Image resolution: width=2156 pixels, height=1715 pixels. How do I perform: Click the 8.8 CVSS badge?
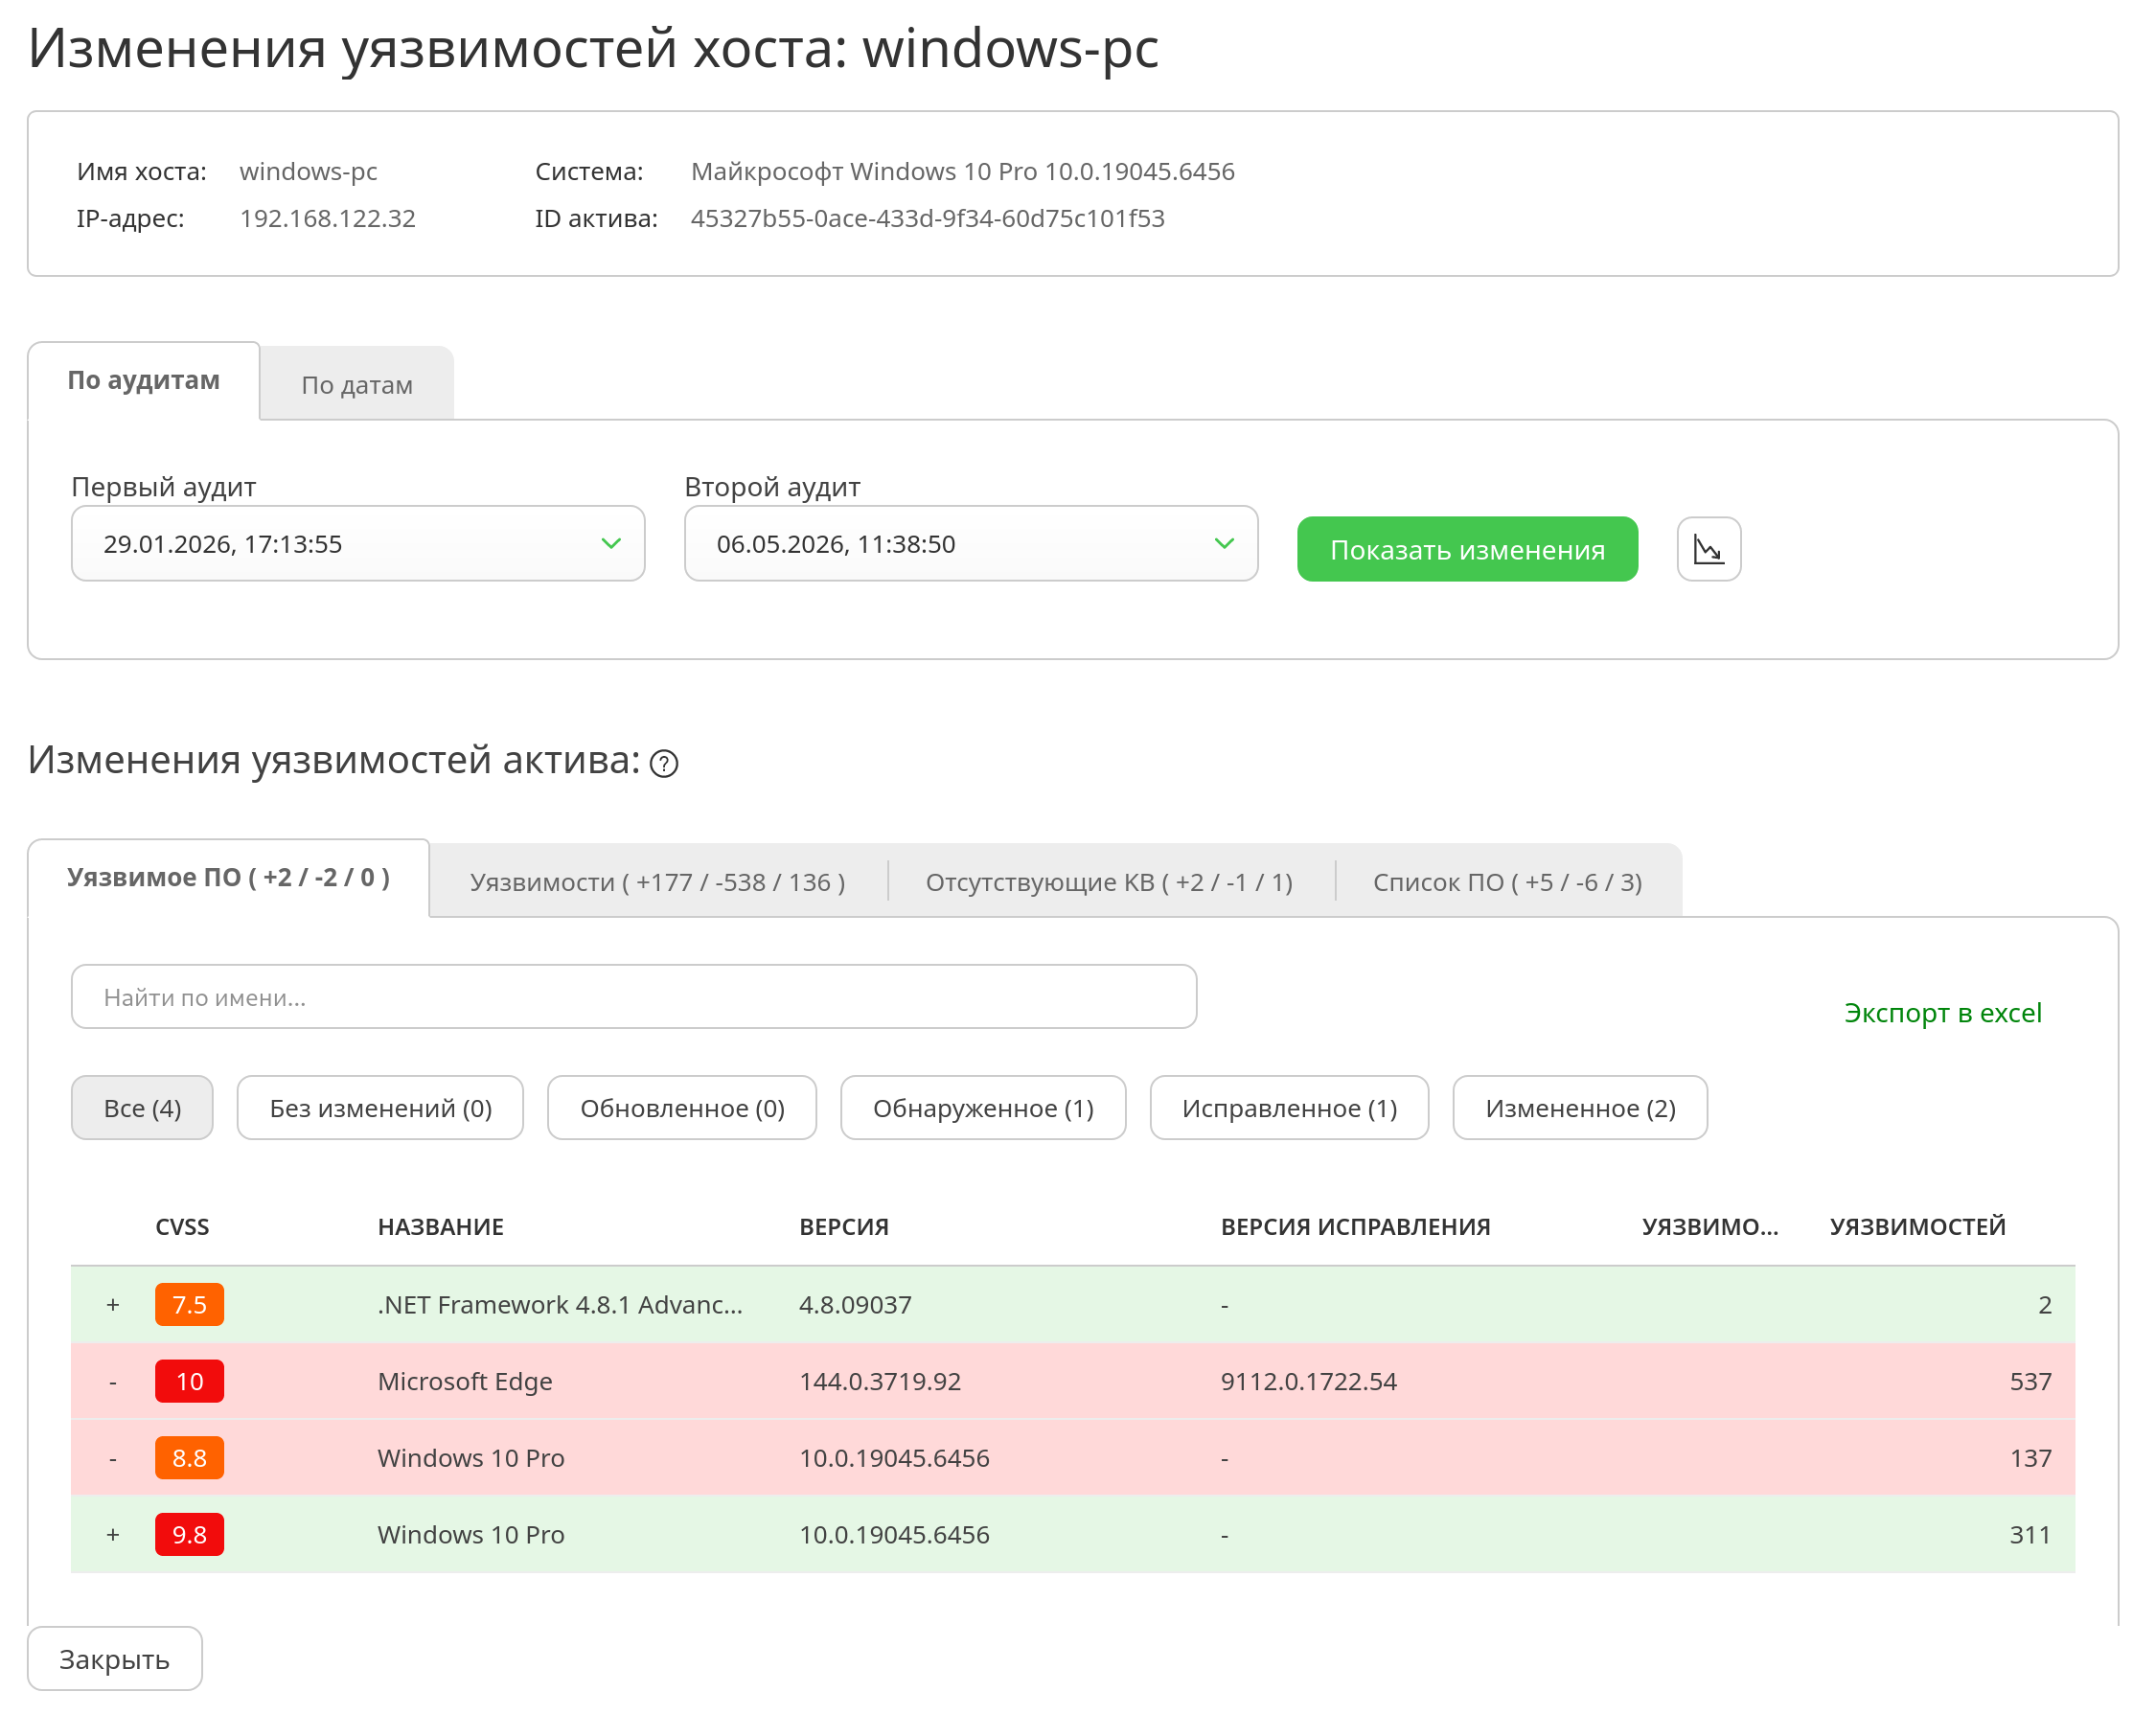[189, 1458]
